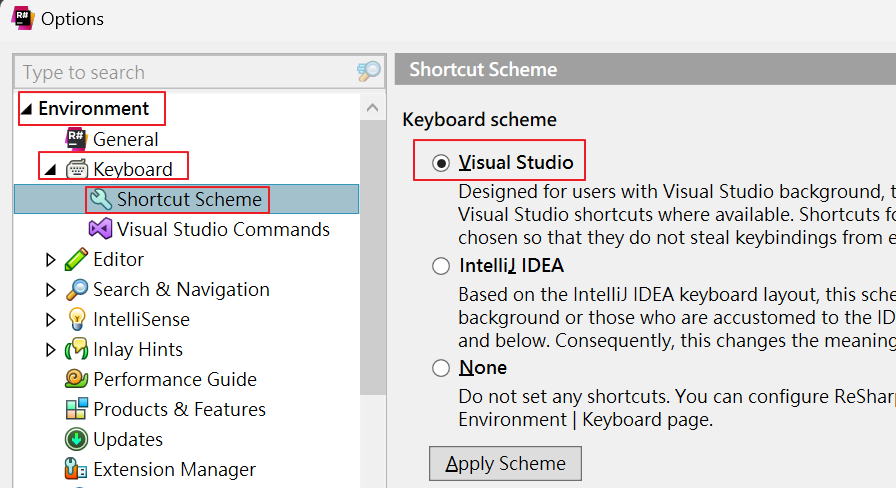This screenshot has width=896, height=488.
Task: Select the None keyboard scheme option
Action: click(441, 368)
